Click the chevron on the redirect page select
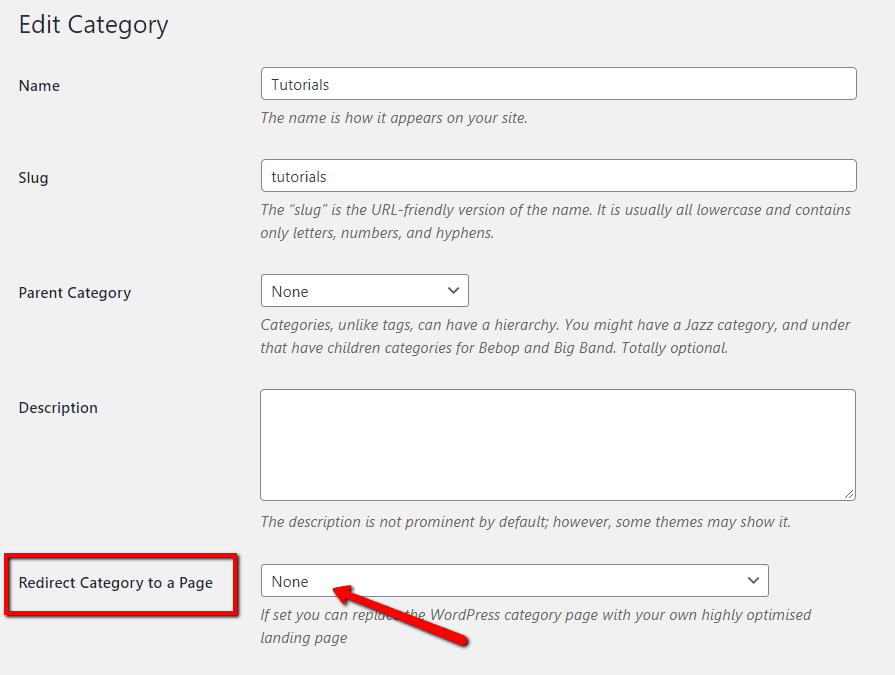 [x=753, y=581]
